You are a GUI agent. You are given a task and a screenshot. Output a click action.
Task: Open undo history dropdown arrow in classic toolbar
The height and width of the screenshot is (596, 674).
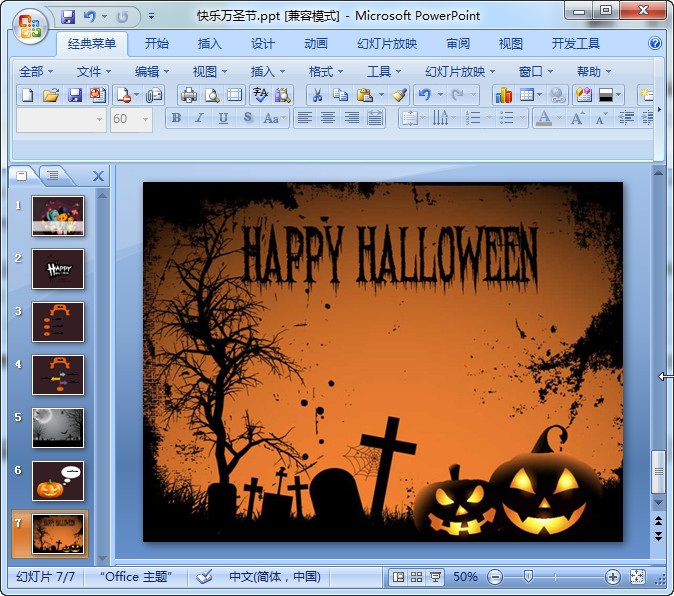coord(440,95)
